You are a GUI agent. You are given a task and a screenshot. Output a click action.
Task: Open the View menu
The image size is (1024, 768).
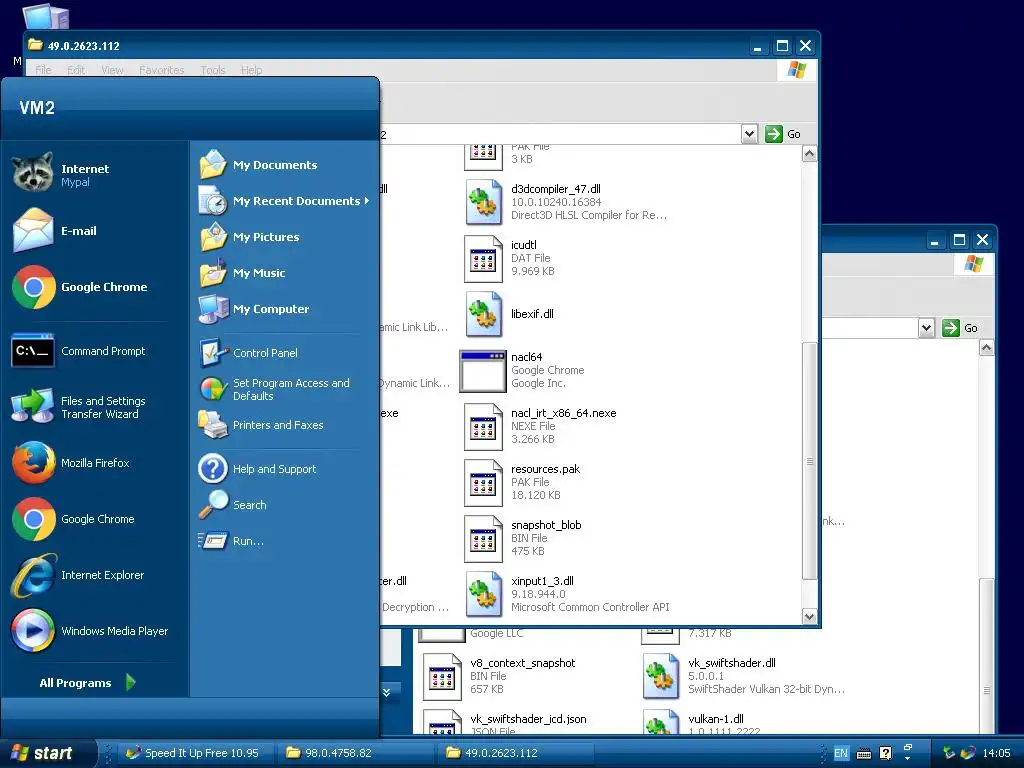click(112, 70)
